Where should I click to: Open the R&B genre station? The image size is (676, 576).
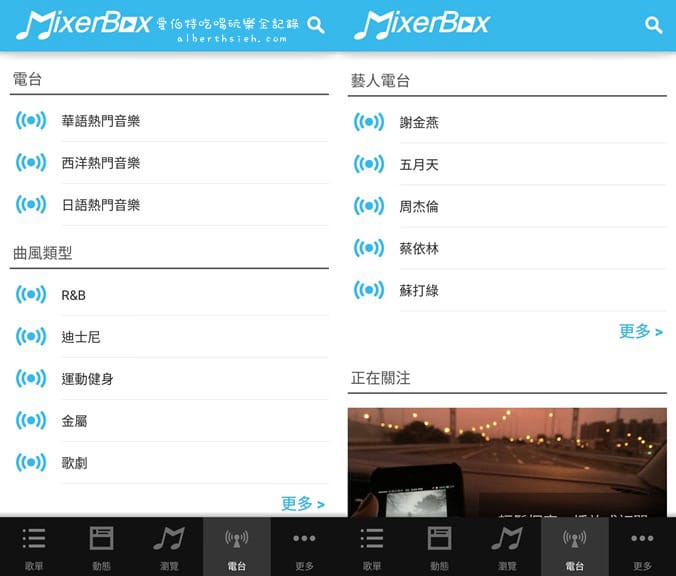point(169,294)
